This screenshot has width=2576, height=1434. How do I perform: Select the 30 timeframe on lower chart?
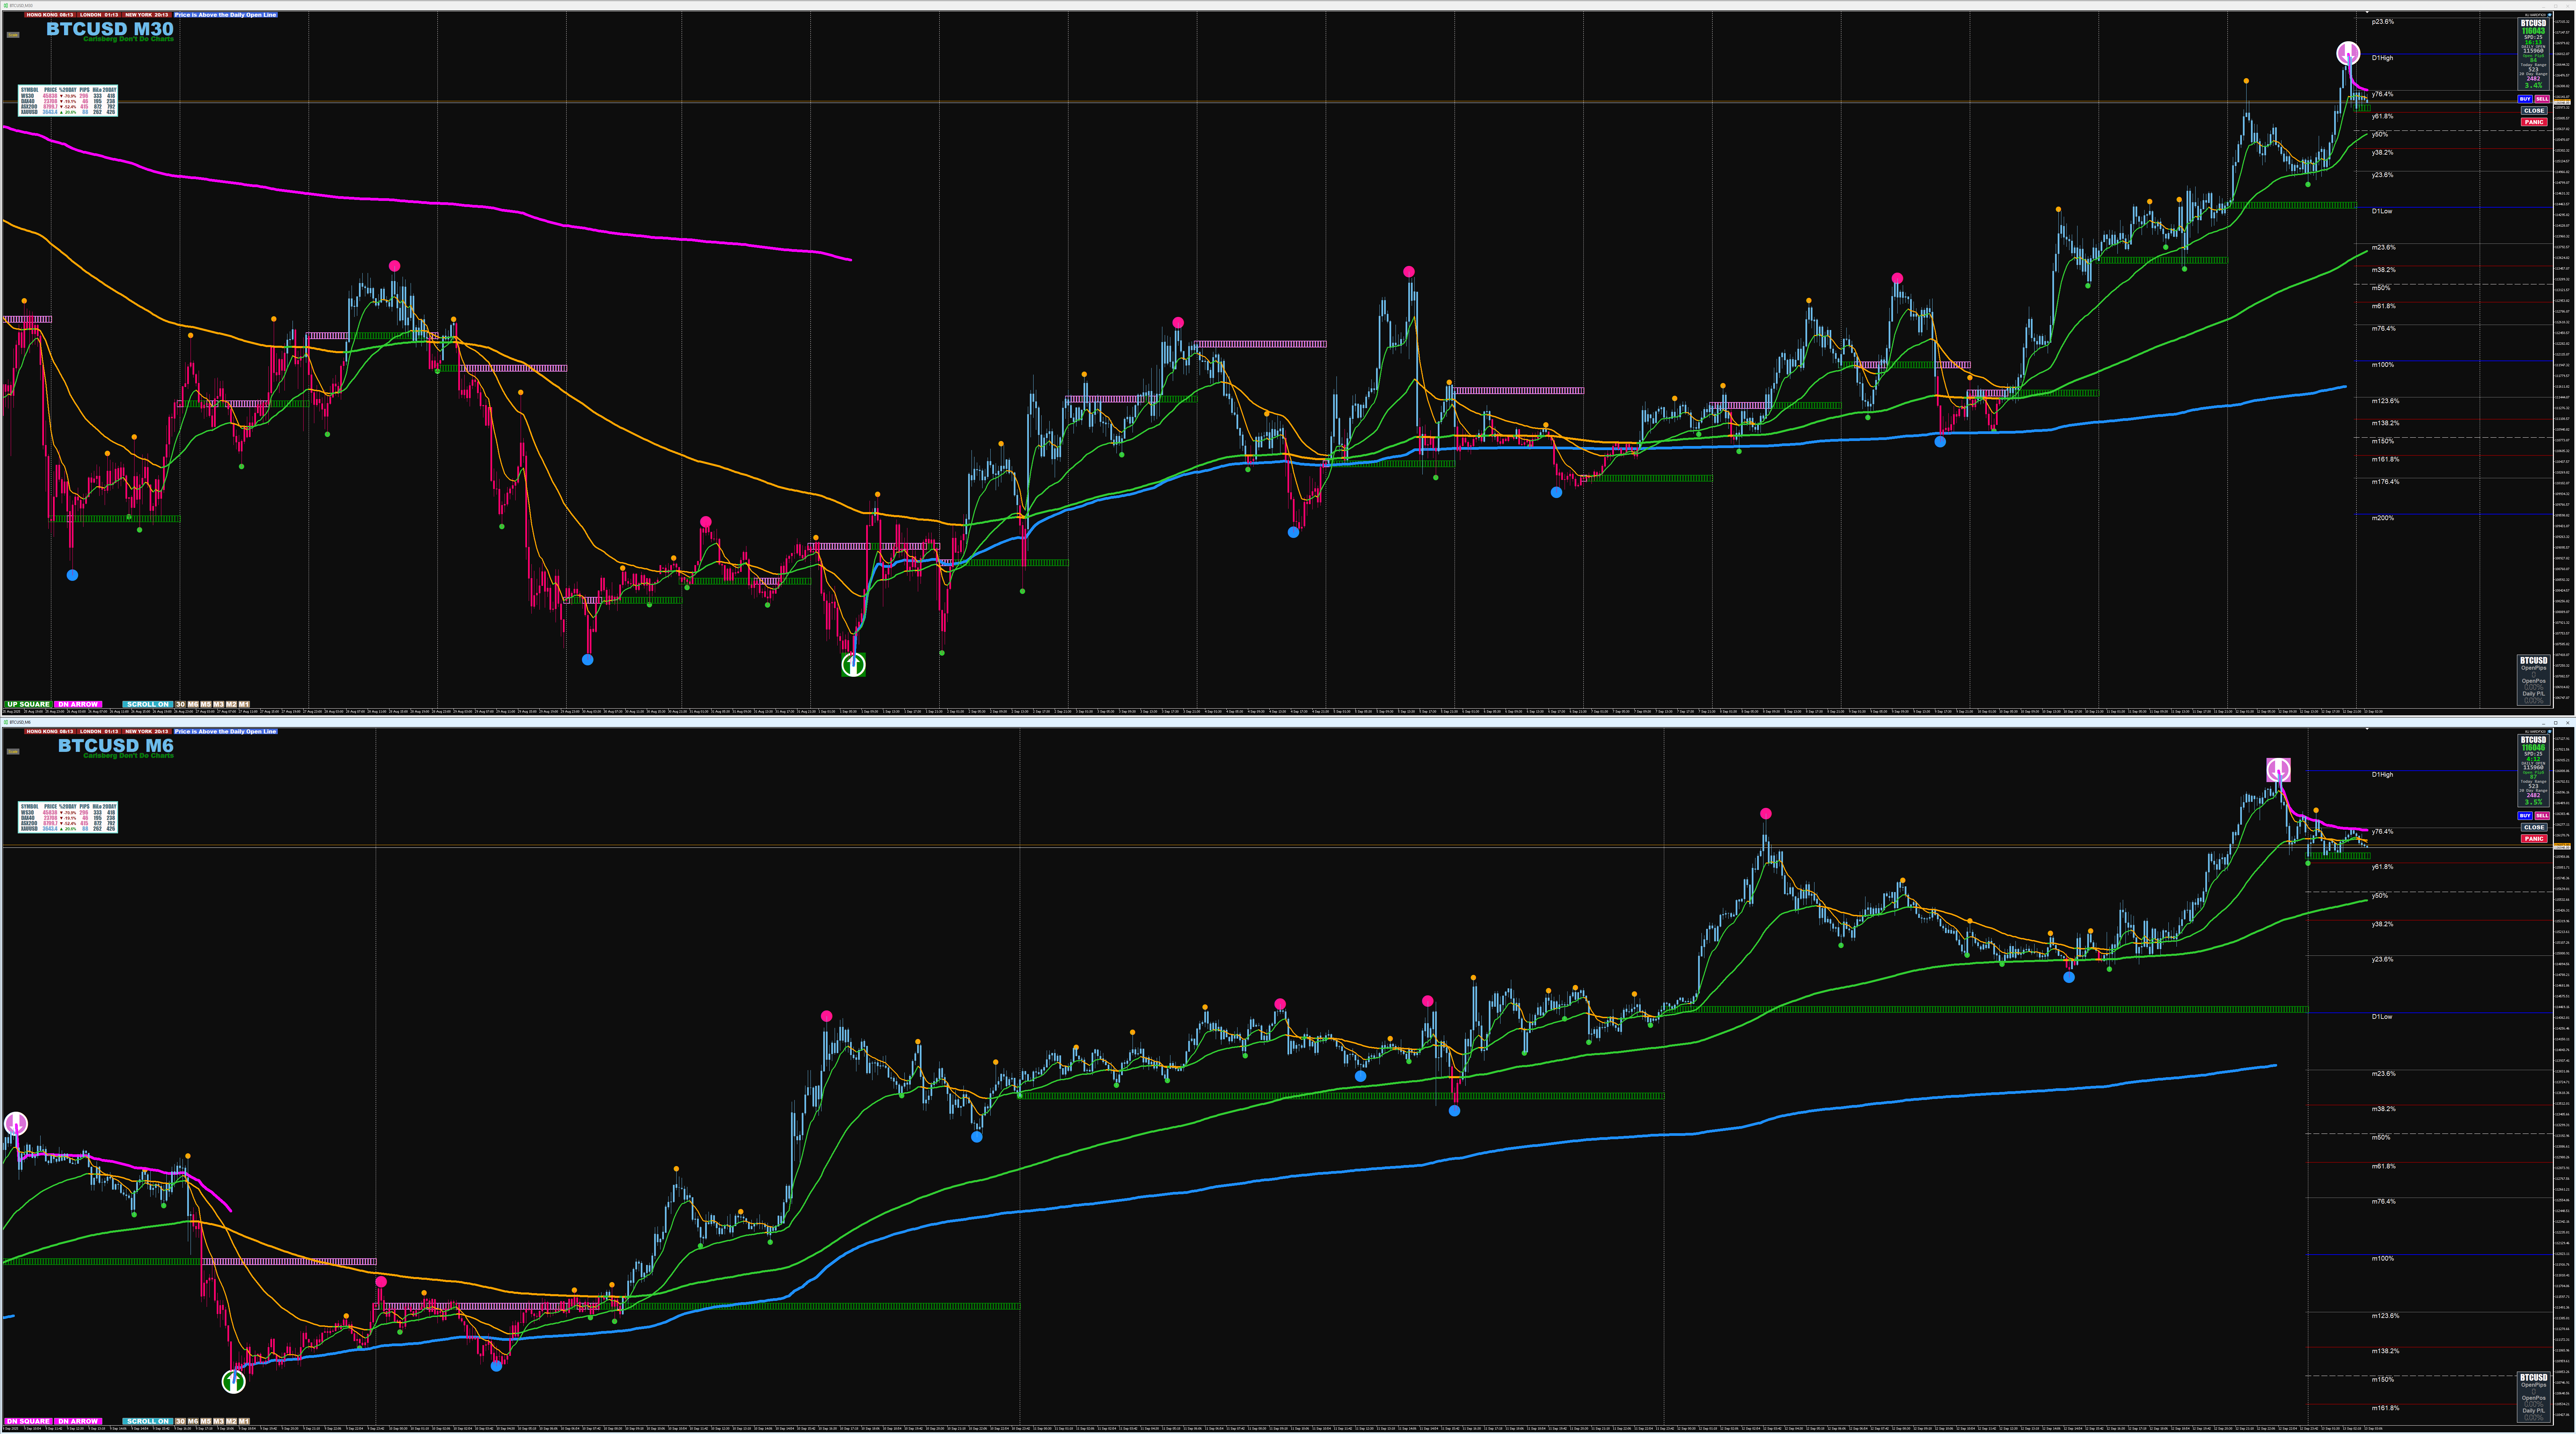(180, 1421)
